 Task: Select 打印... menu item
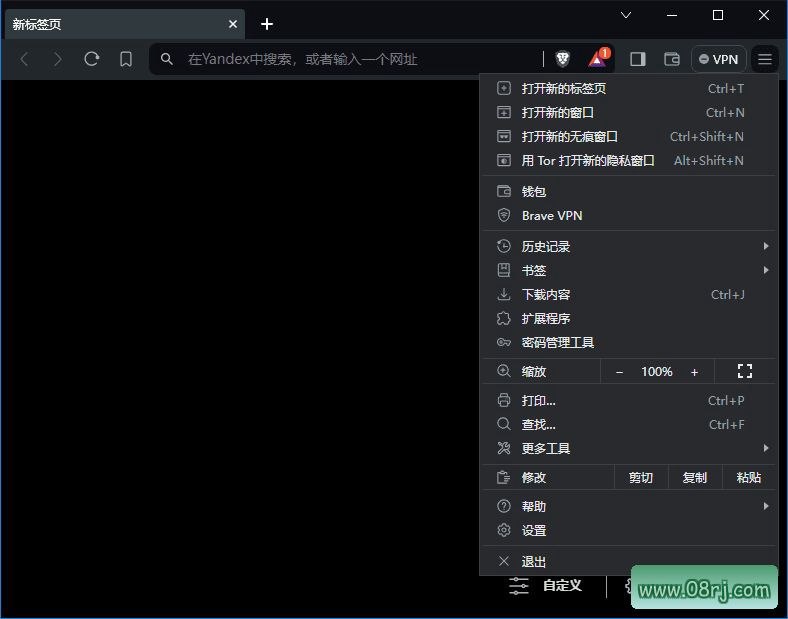click(628, 400)
